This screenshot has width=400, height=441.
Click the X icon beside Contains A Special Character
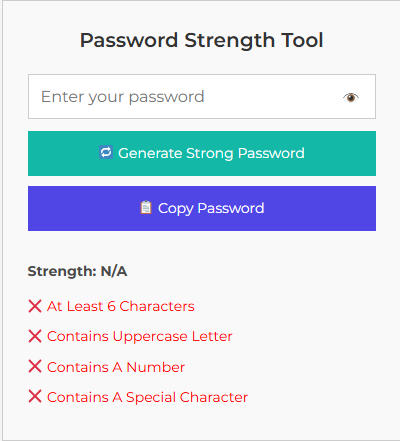35,396
